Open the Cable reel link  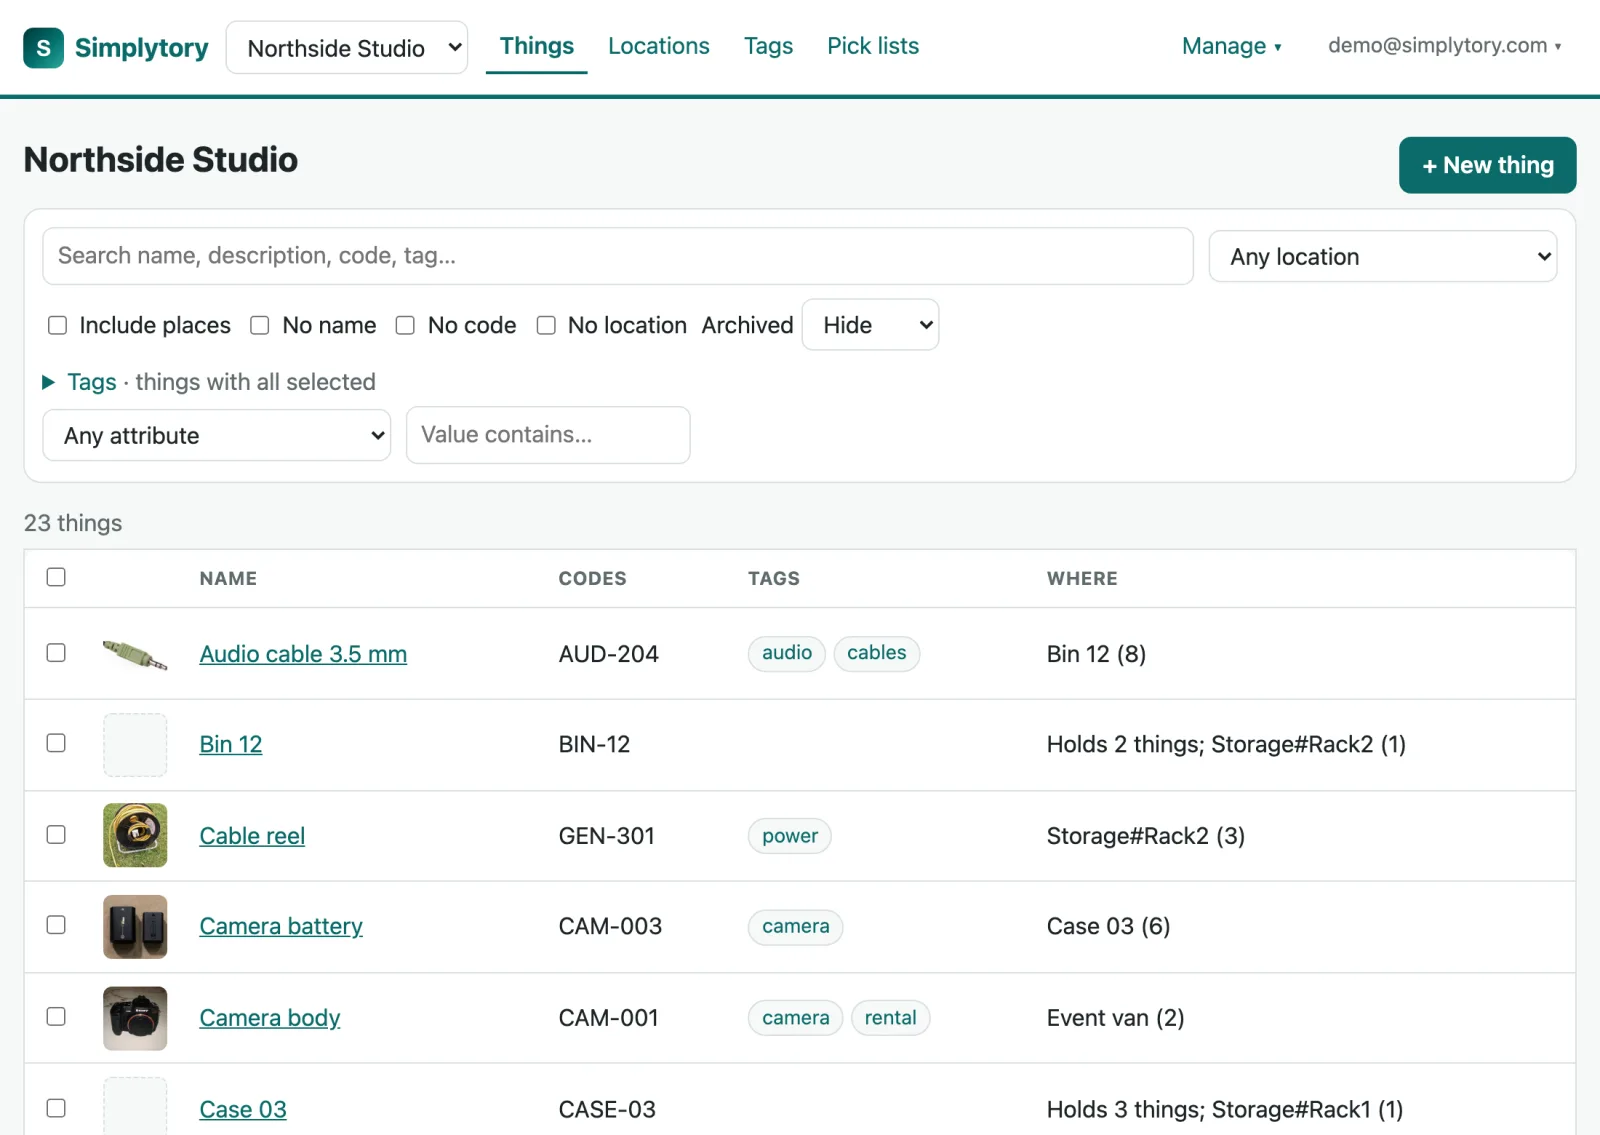coord(252,836)
